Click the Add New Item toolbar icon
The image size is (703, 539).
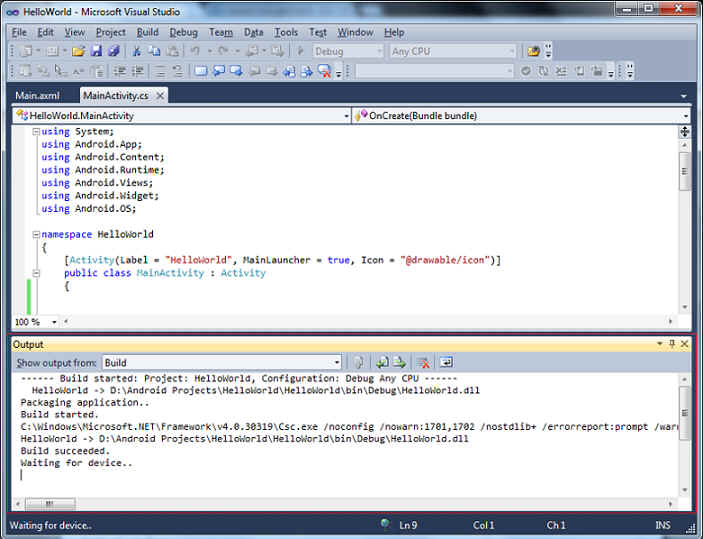(x=53, y=51)
